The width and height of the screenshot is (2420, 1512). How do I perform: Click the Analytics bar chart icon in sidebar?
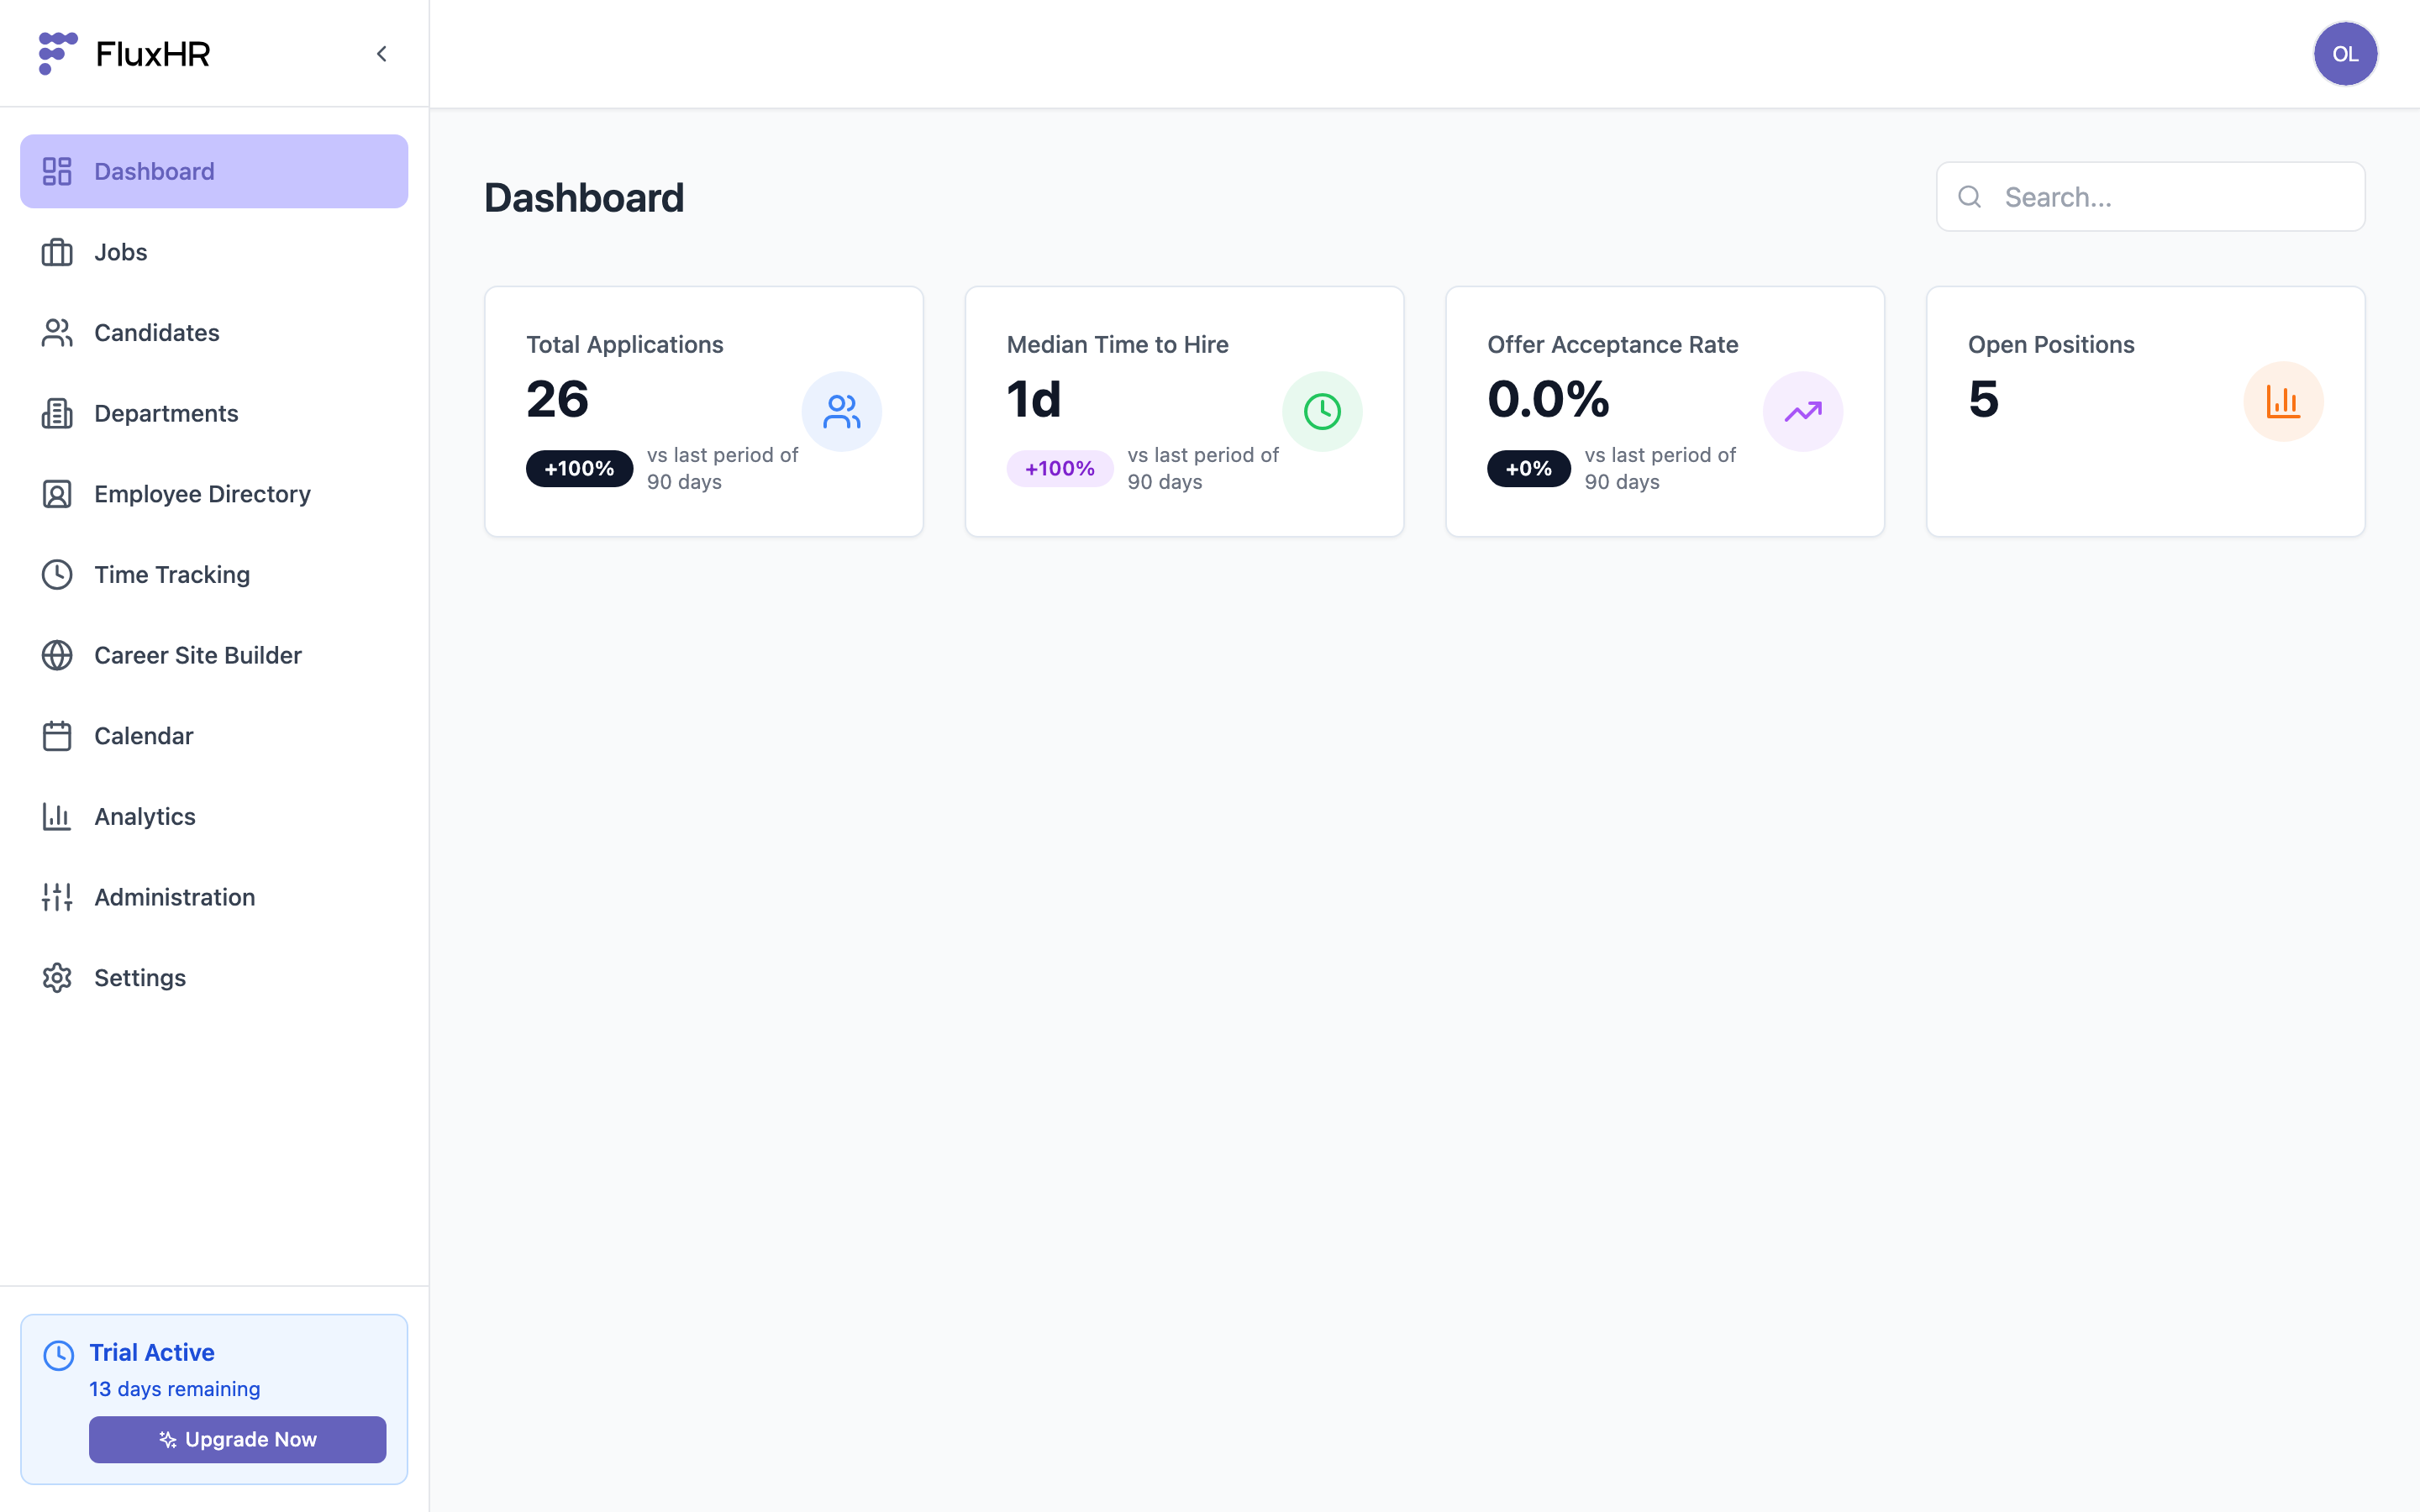57,817
